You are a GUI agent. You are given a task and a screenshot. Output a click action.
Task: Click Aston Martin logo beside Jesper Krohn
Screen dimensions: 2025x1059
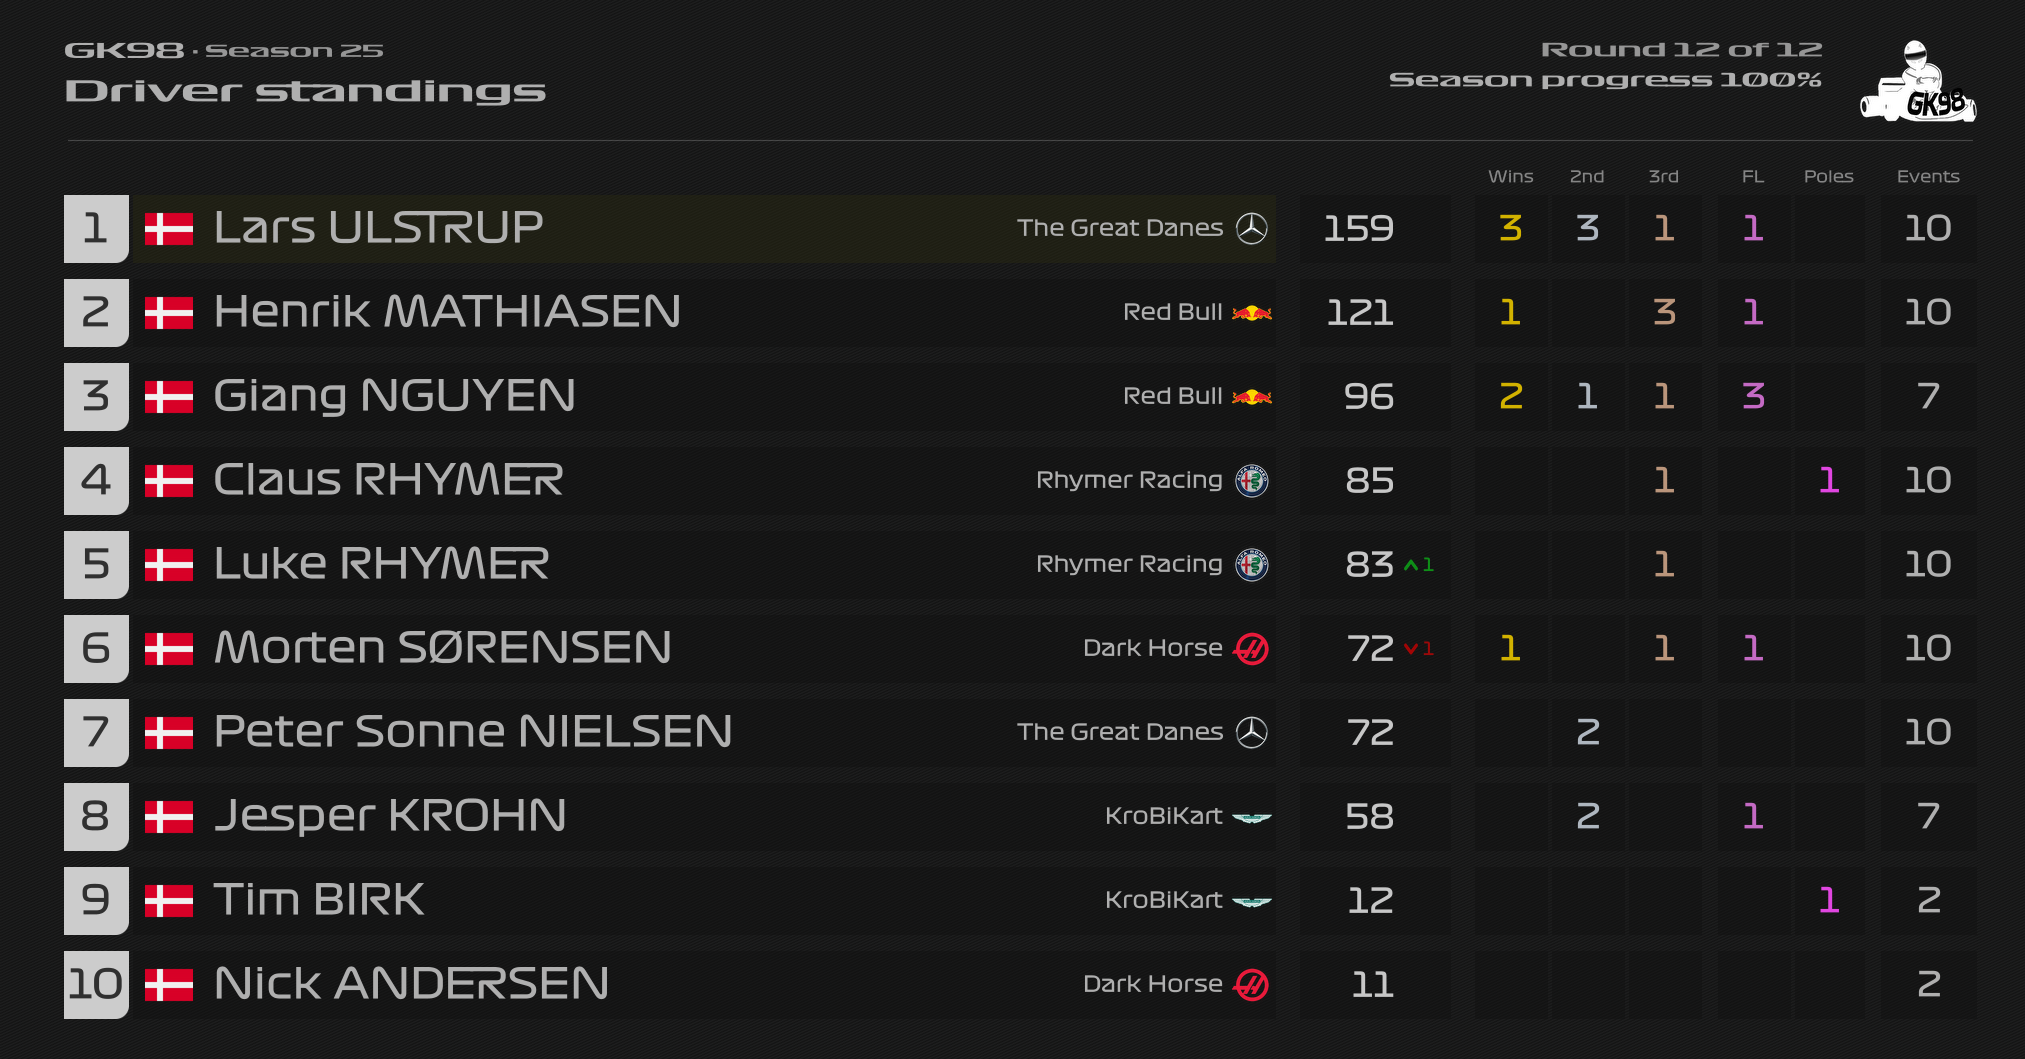[x=1252, y=817]
